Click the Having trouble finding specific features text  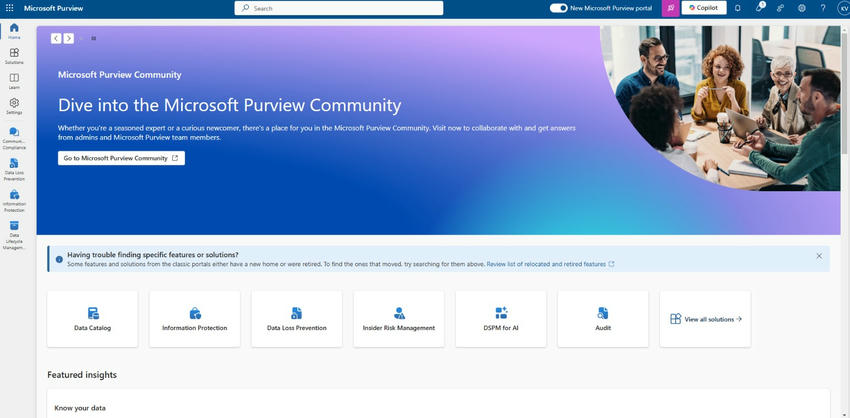click(153, 254)
